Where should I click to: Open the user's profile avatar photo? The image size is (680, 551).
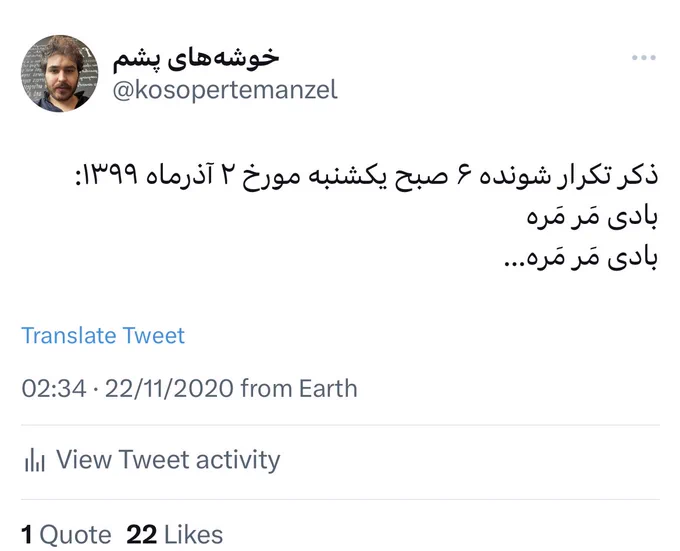point(59,73)
